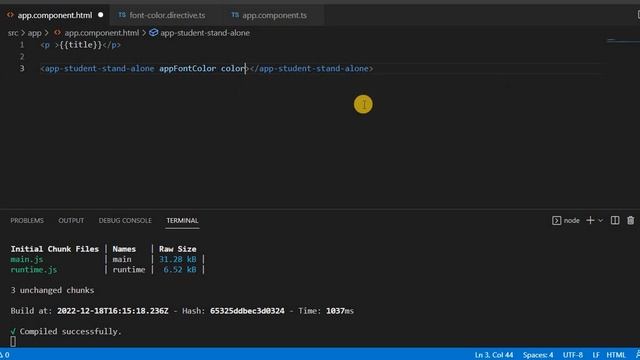Click main.js in terminal output
640x360 pixels.
coord(27,259)
